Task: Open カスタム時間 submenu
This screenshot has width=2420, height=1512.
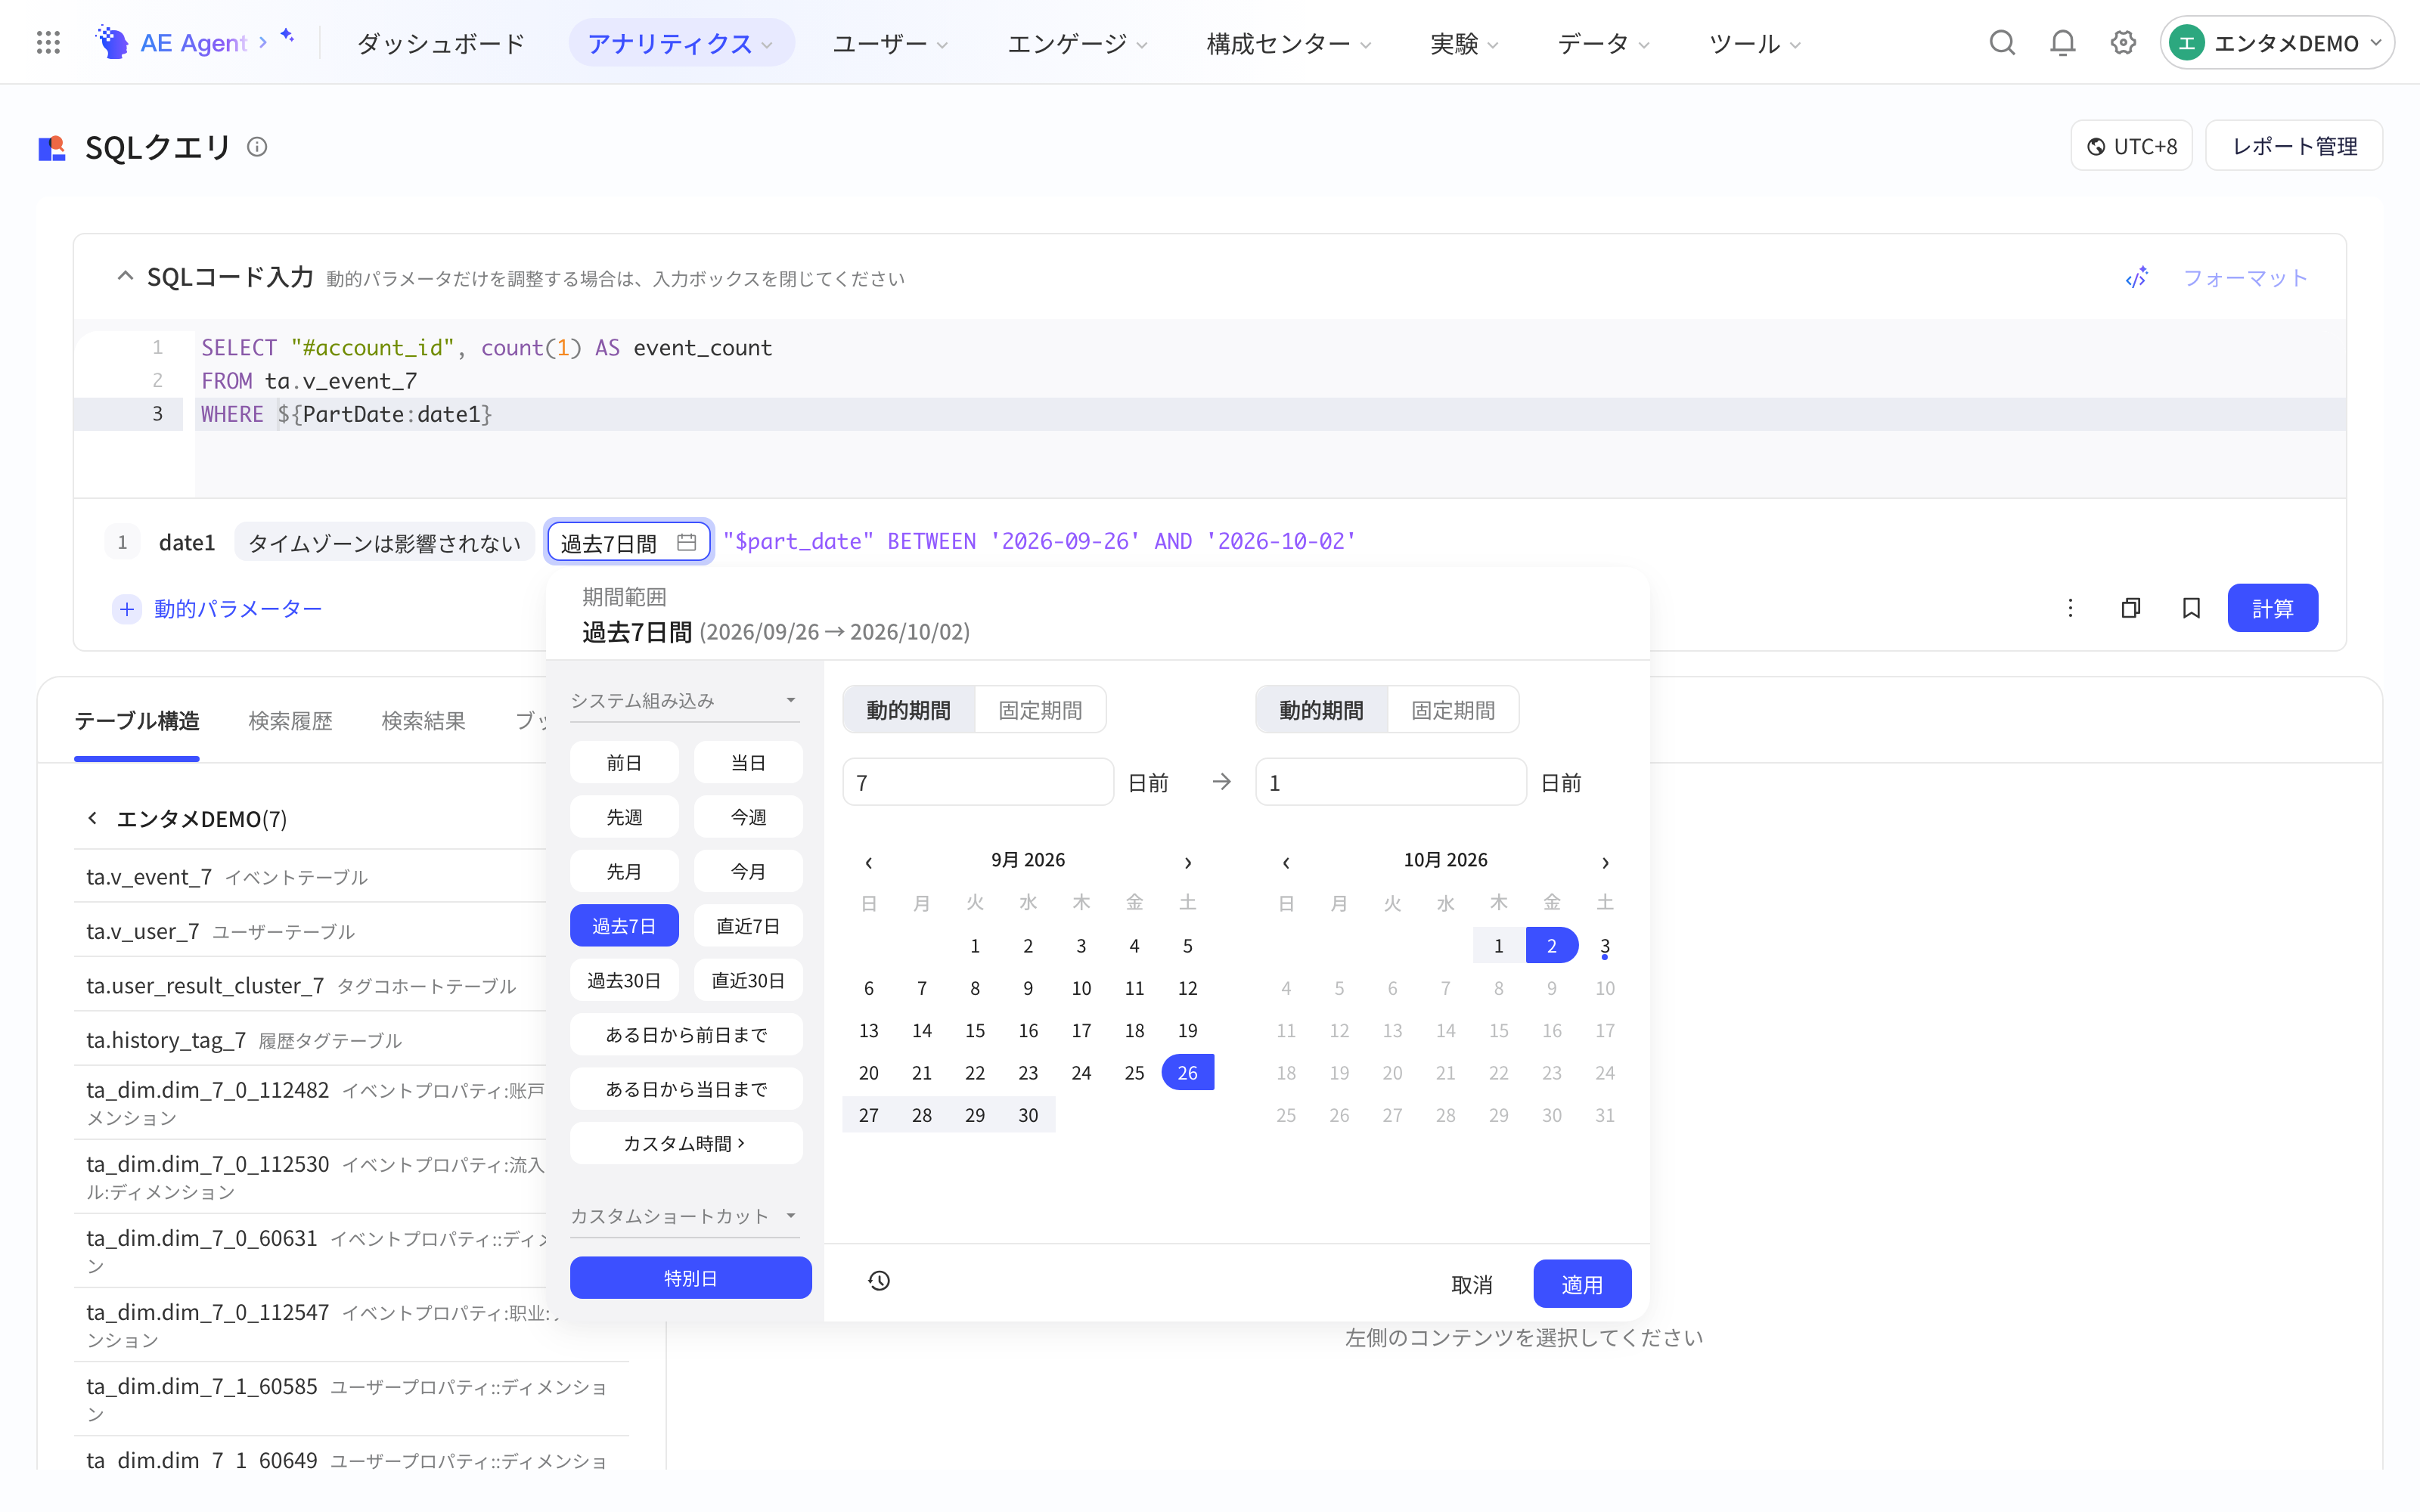Action: click(x=685, y=1143)
